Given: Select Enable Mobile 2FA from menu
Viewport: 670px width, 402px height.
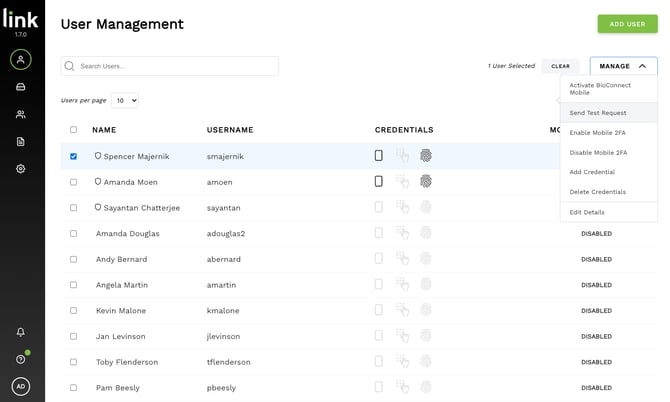Looking at the screenshot, I should coord(598,133).
